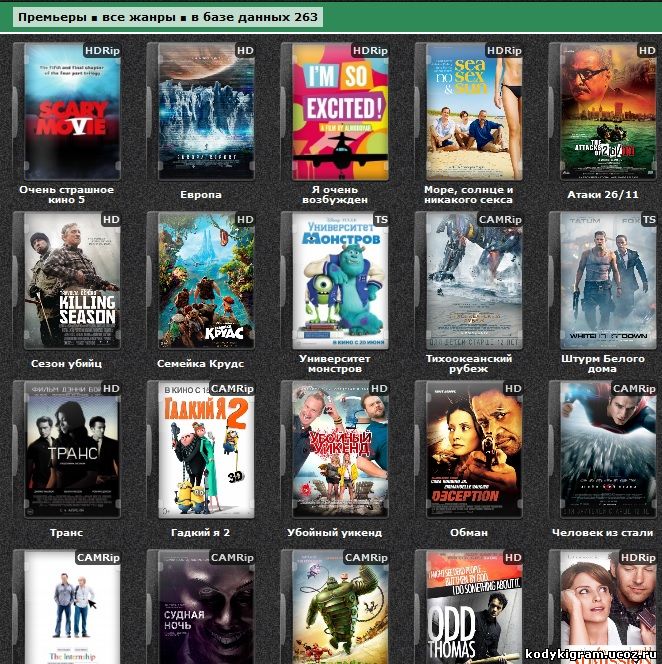Viewport: 662px width, 664px height.
Task: Open the Транс movie poster
Action: point(72,449)
